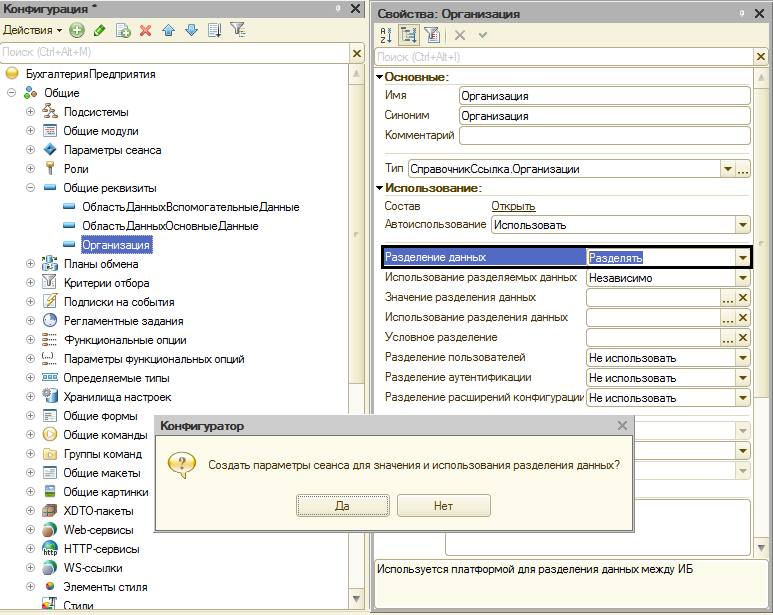773x615 pixels.
Task: Open the Действия menu
Action: (x=32, y=30)
